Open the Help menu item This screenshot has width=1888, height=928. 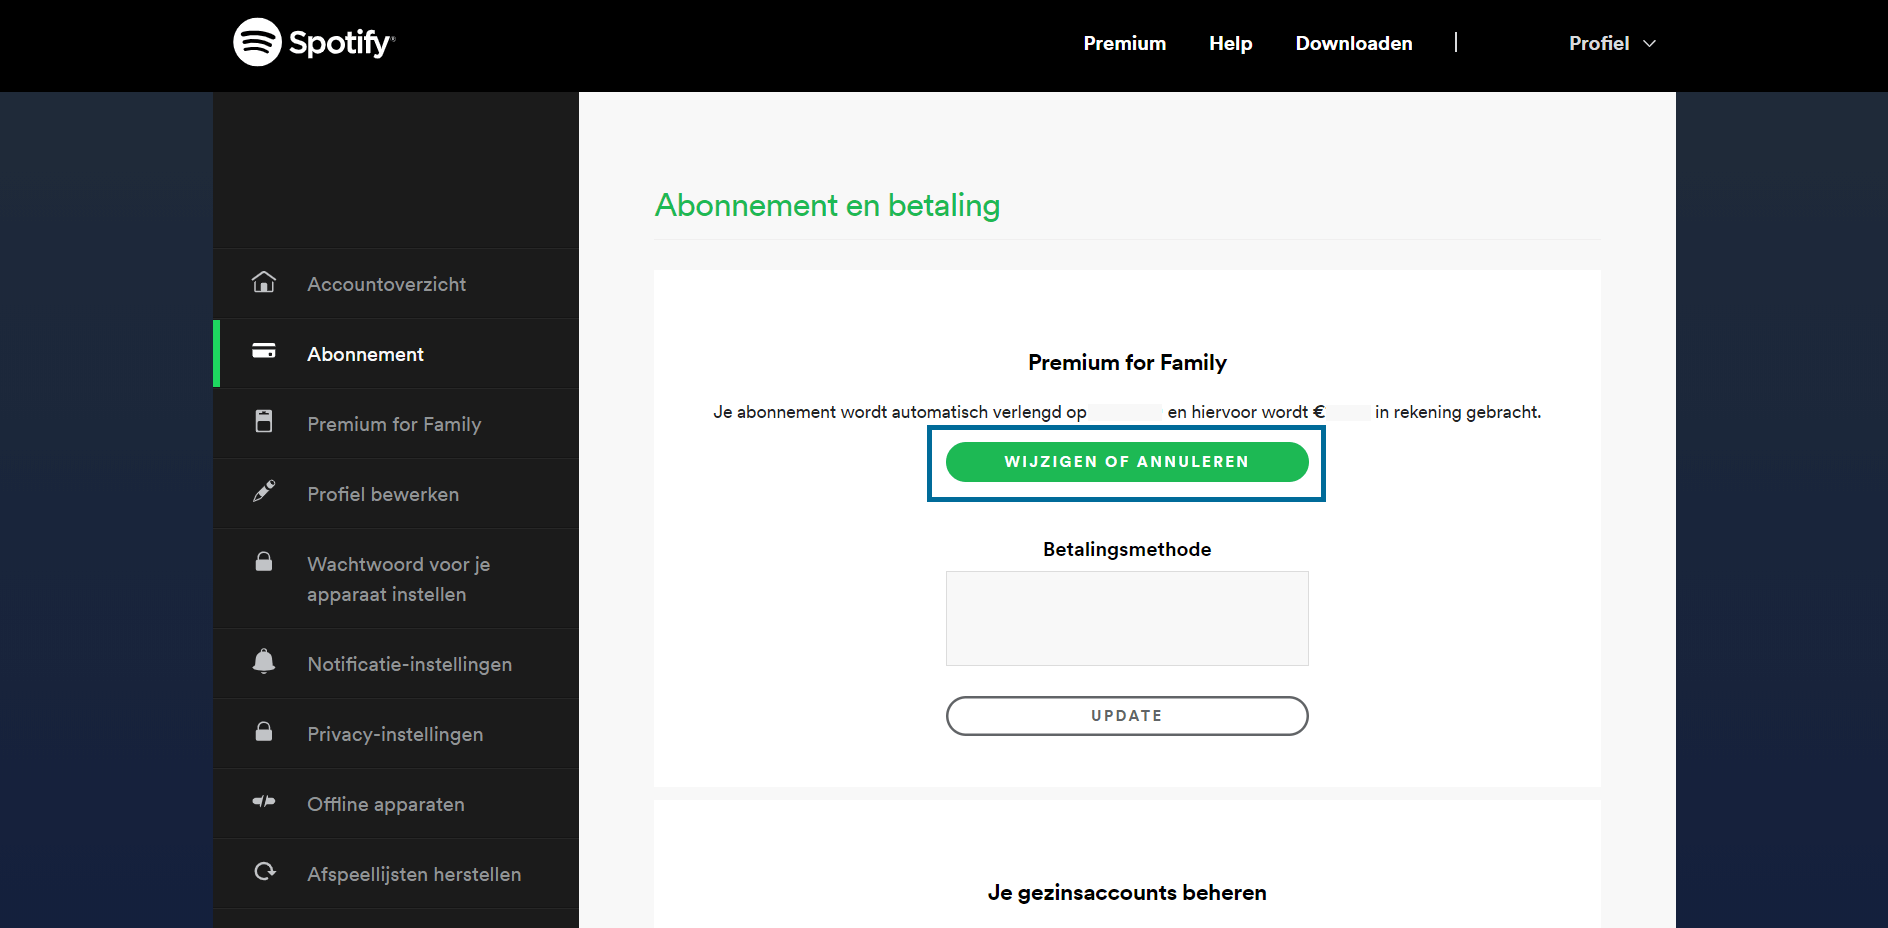coord(1231,43)
